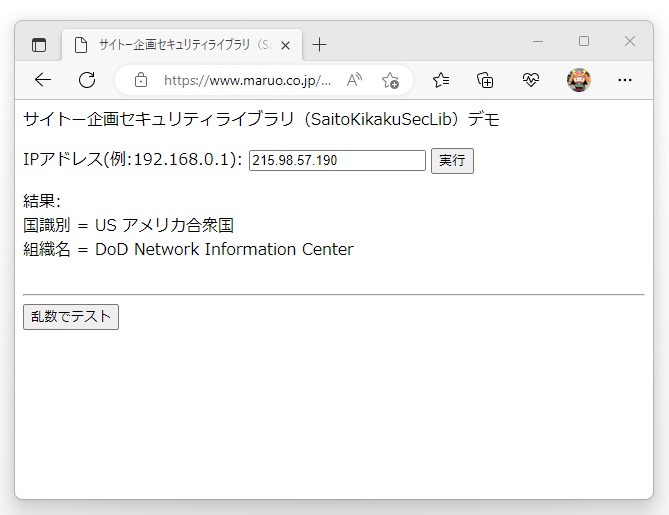Open the tab actions menu icon
This screenshot has height=515, width=669.
tap(39, 45)
